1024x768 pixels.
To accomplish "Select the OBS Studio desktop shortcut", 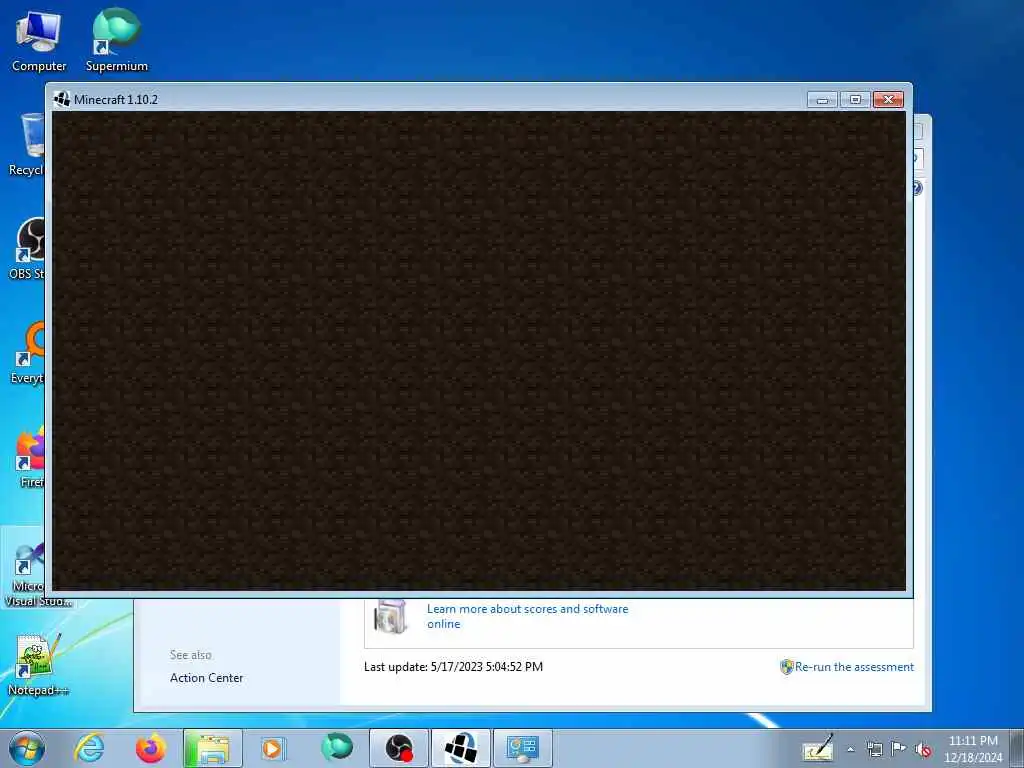I will point(26,249).
